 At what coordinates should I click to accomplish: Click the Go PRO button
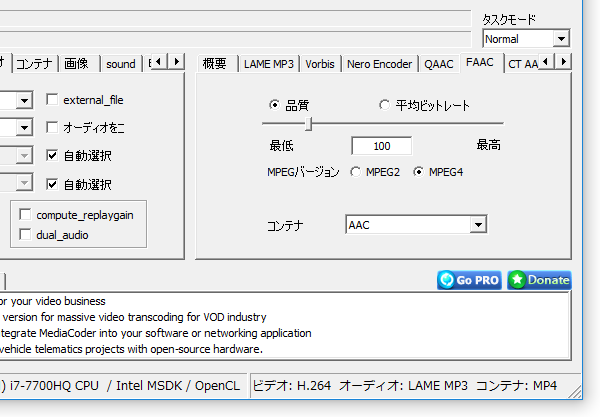tap(469, 280)
